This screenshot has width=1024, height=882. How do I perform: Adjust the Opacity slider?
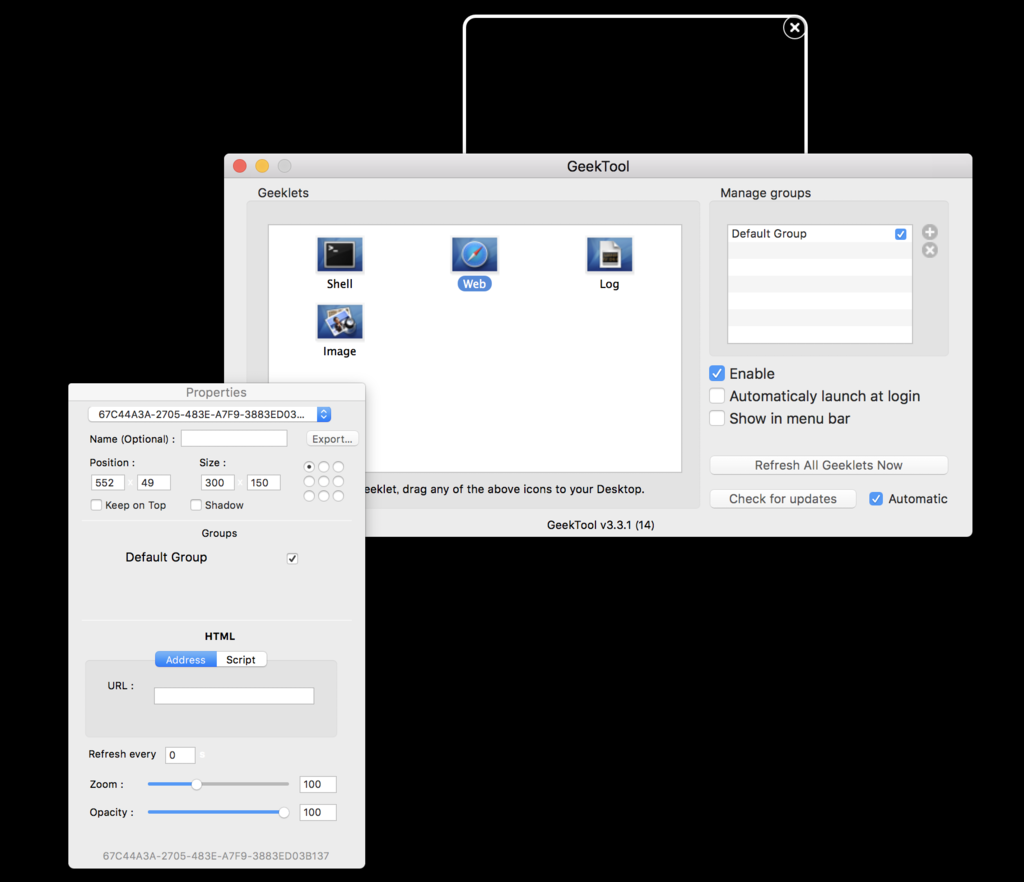(x=283, y=812)
